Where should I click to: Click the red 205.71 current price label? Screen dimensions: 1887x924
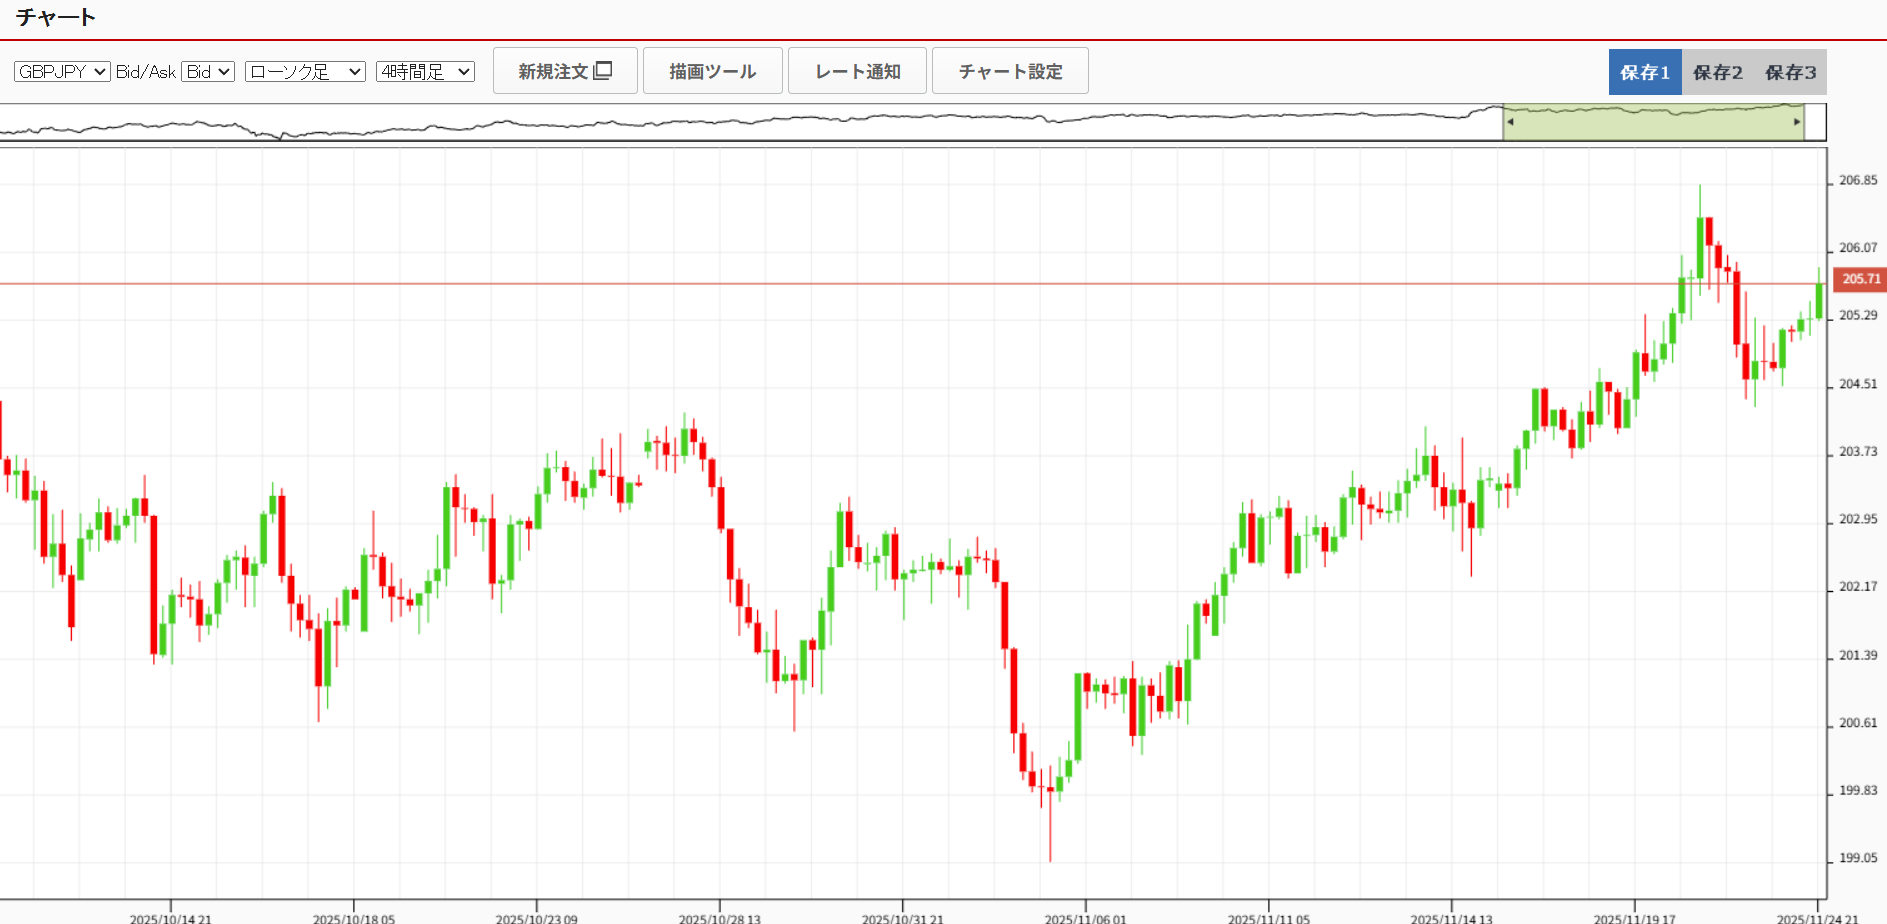(x=1860, y=279)
